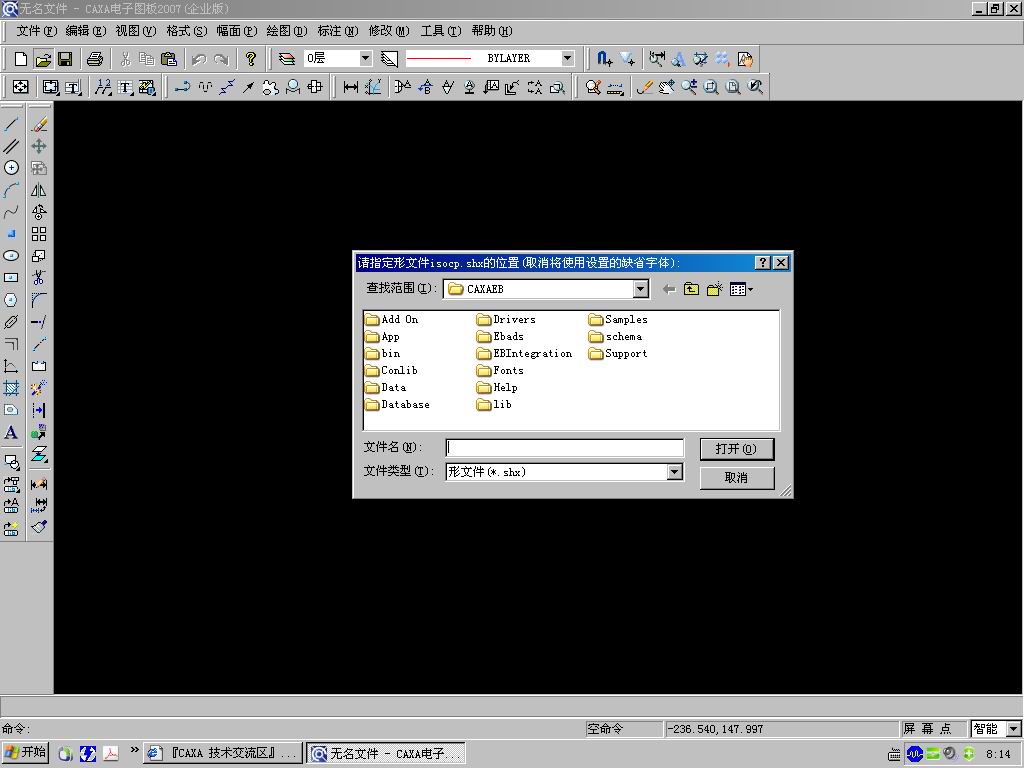The height and width of the screenshot is (768, 1024).
Task: Click the 打开(O) button
Action: 737,449
